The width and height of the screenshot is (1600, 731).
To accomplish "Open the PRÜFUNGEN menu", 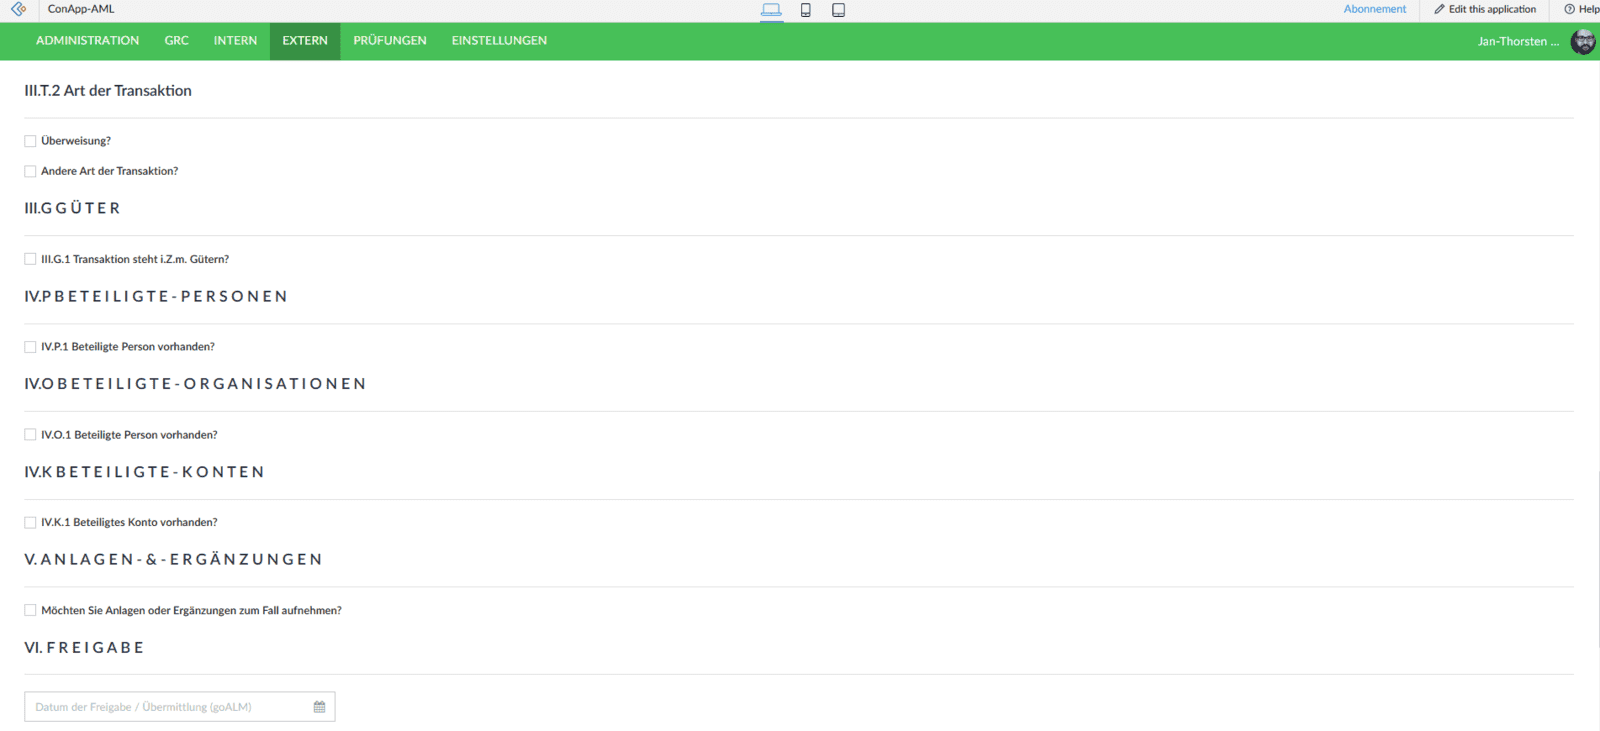I will pyautogui.click(x=389, y=41).
